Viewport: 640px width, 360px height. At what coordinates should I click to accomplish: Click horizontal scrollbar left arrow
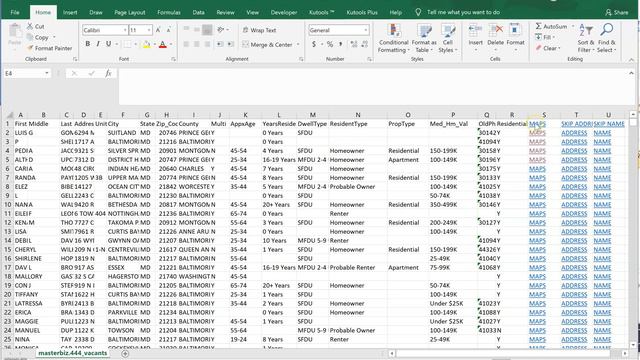[391, 353]
